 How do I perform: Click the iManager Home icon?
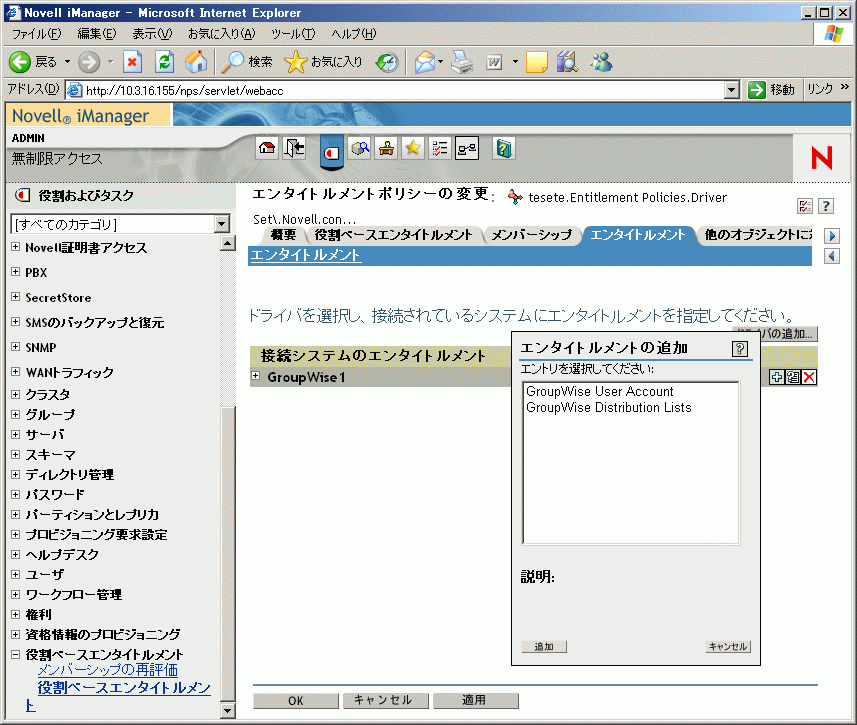coord(267,149)
